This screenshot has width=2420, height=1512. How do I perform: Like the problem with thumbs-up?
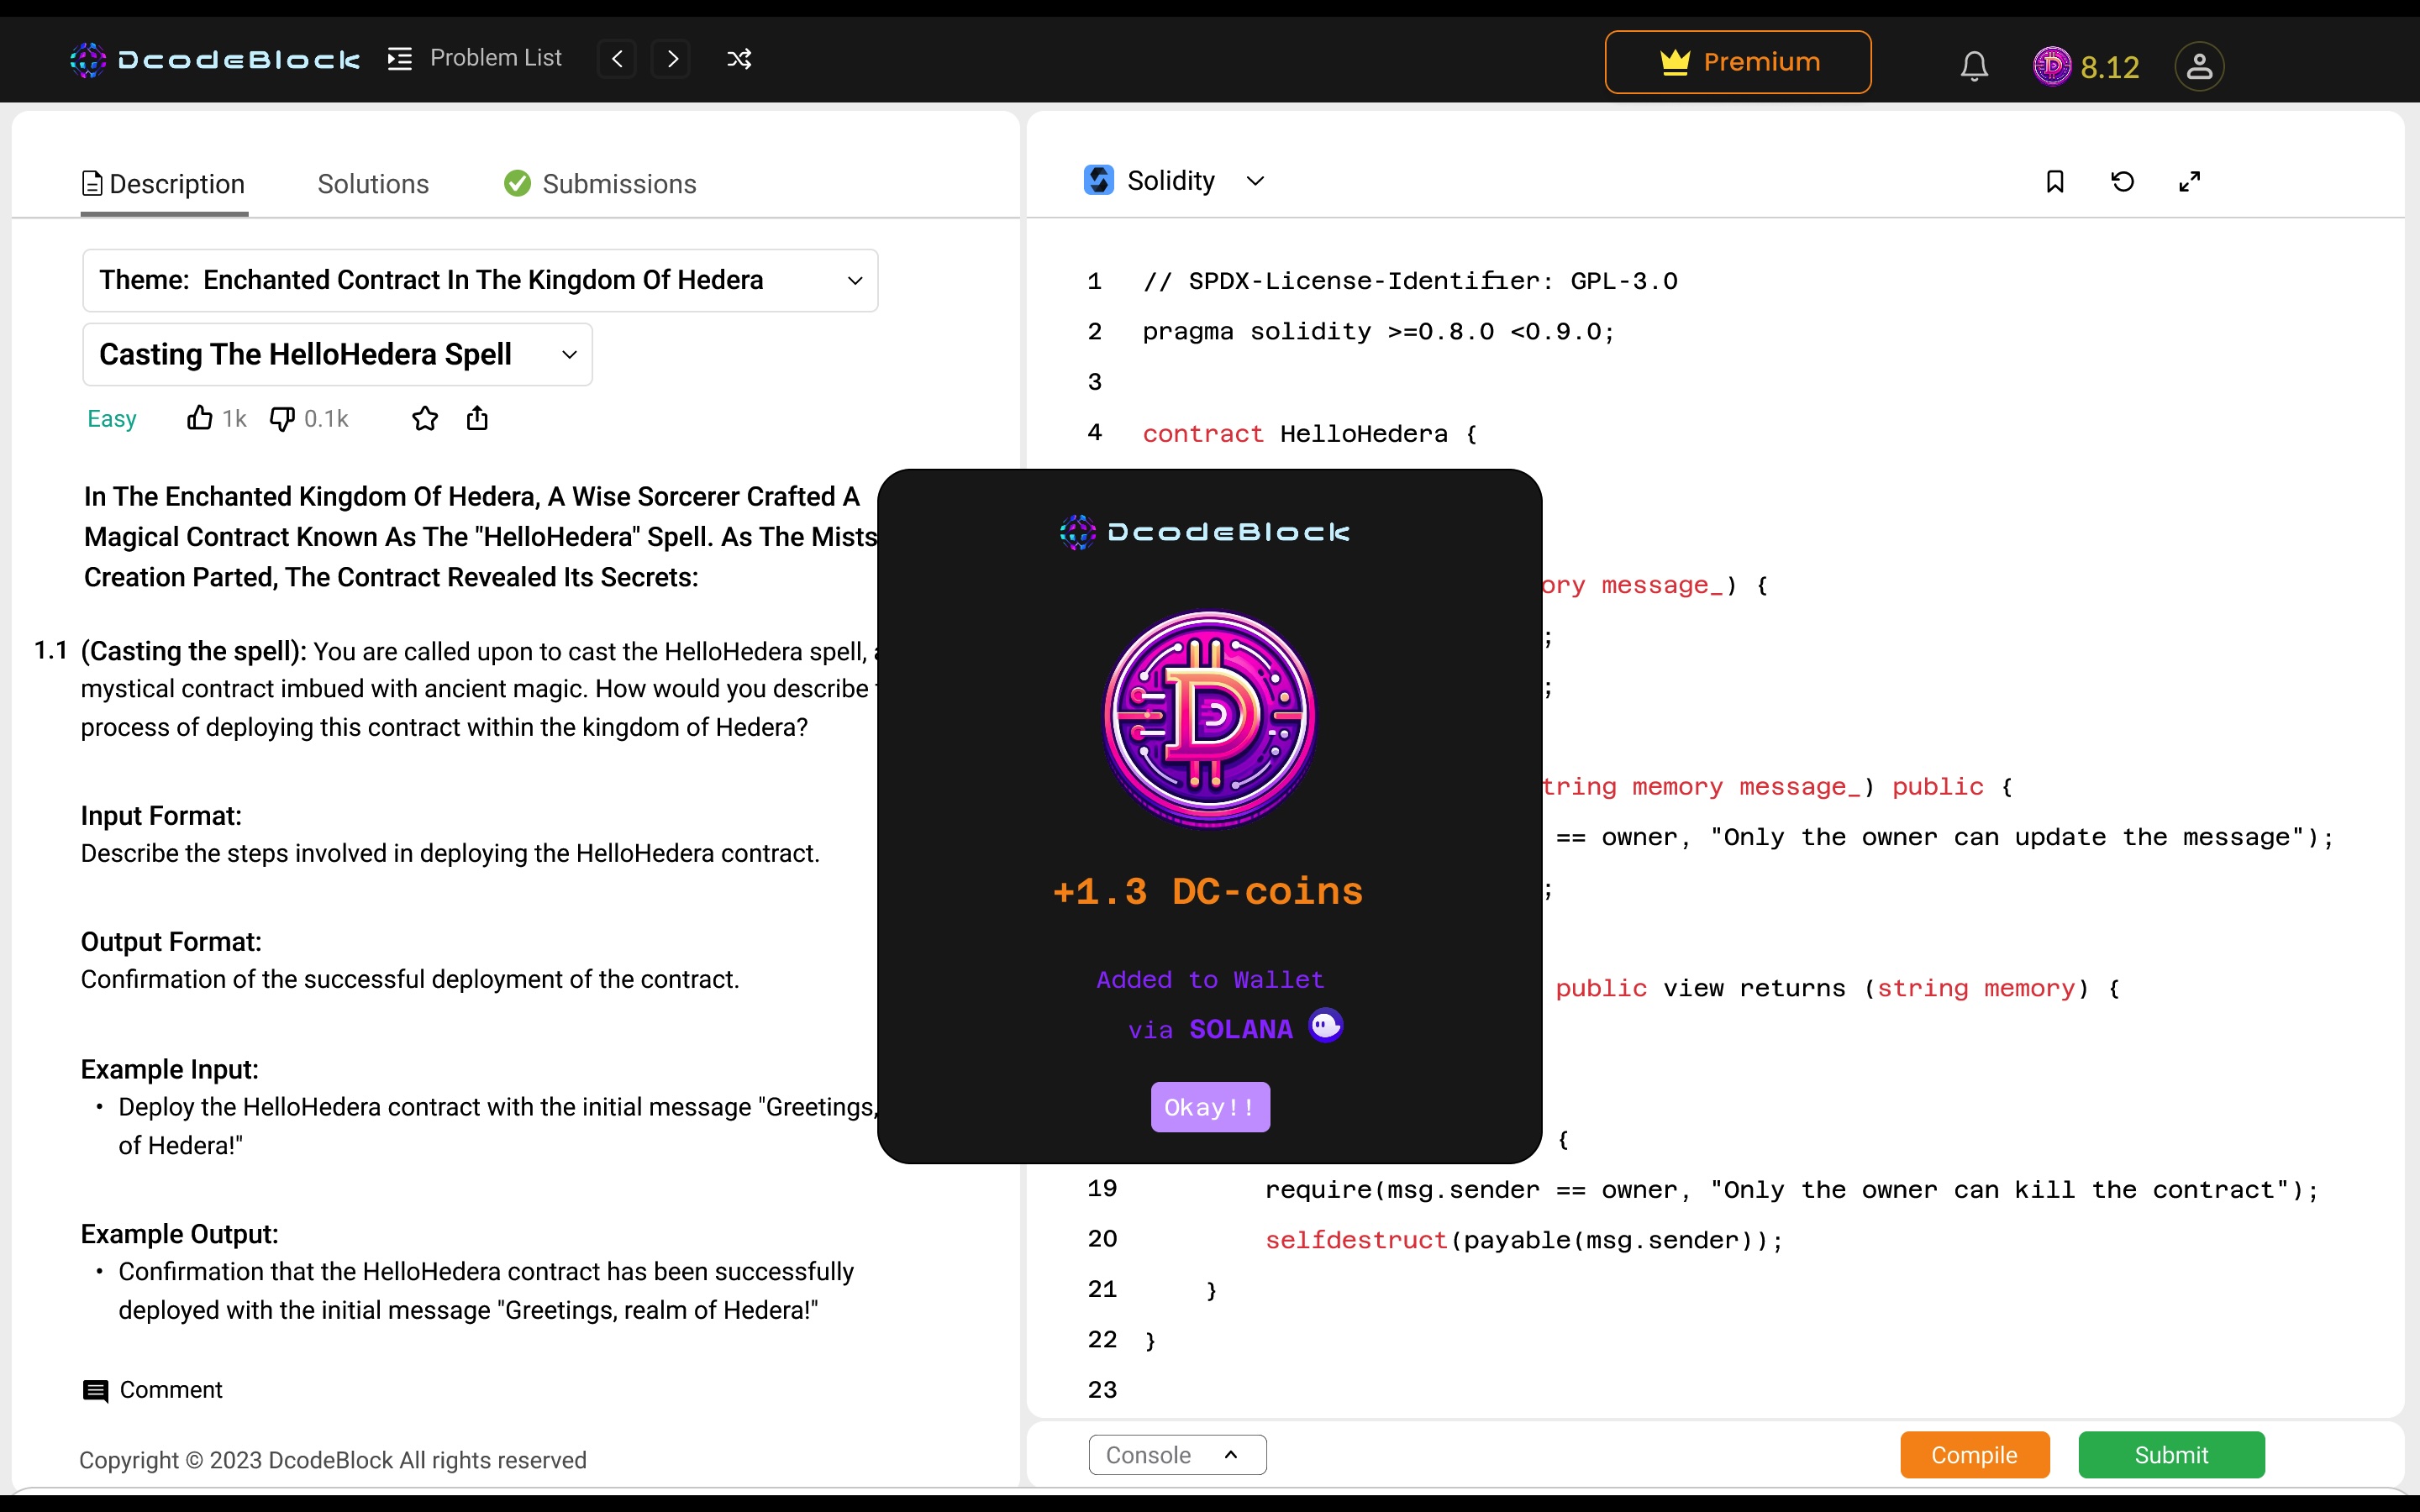200,418
